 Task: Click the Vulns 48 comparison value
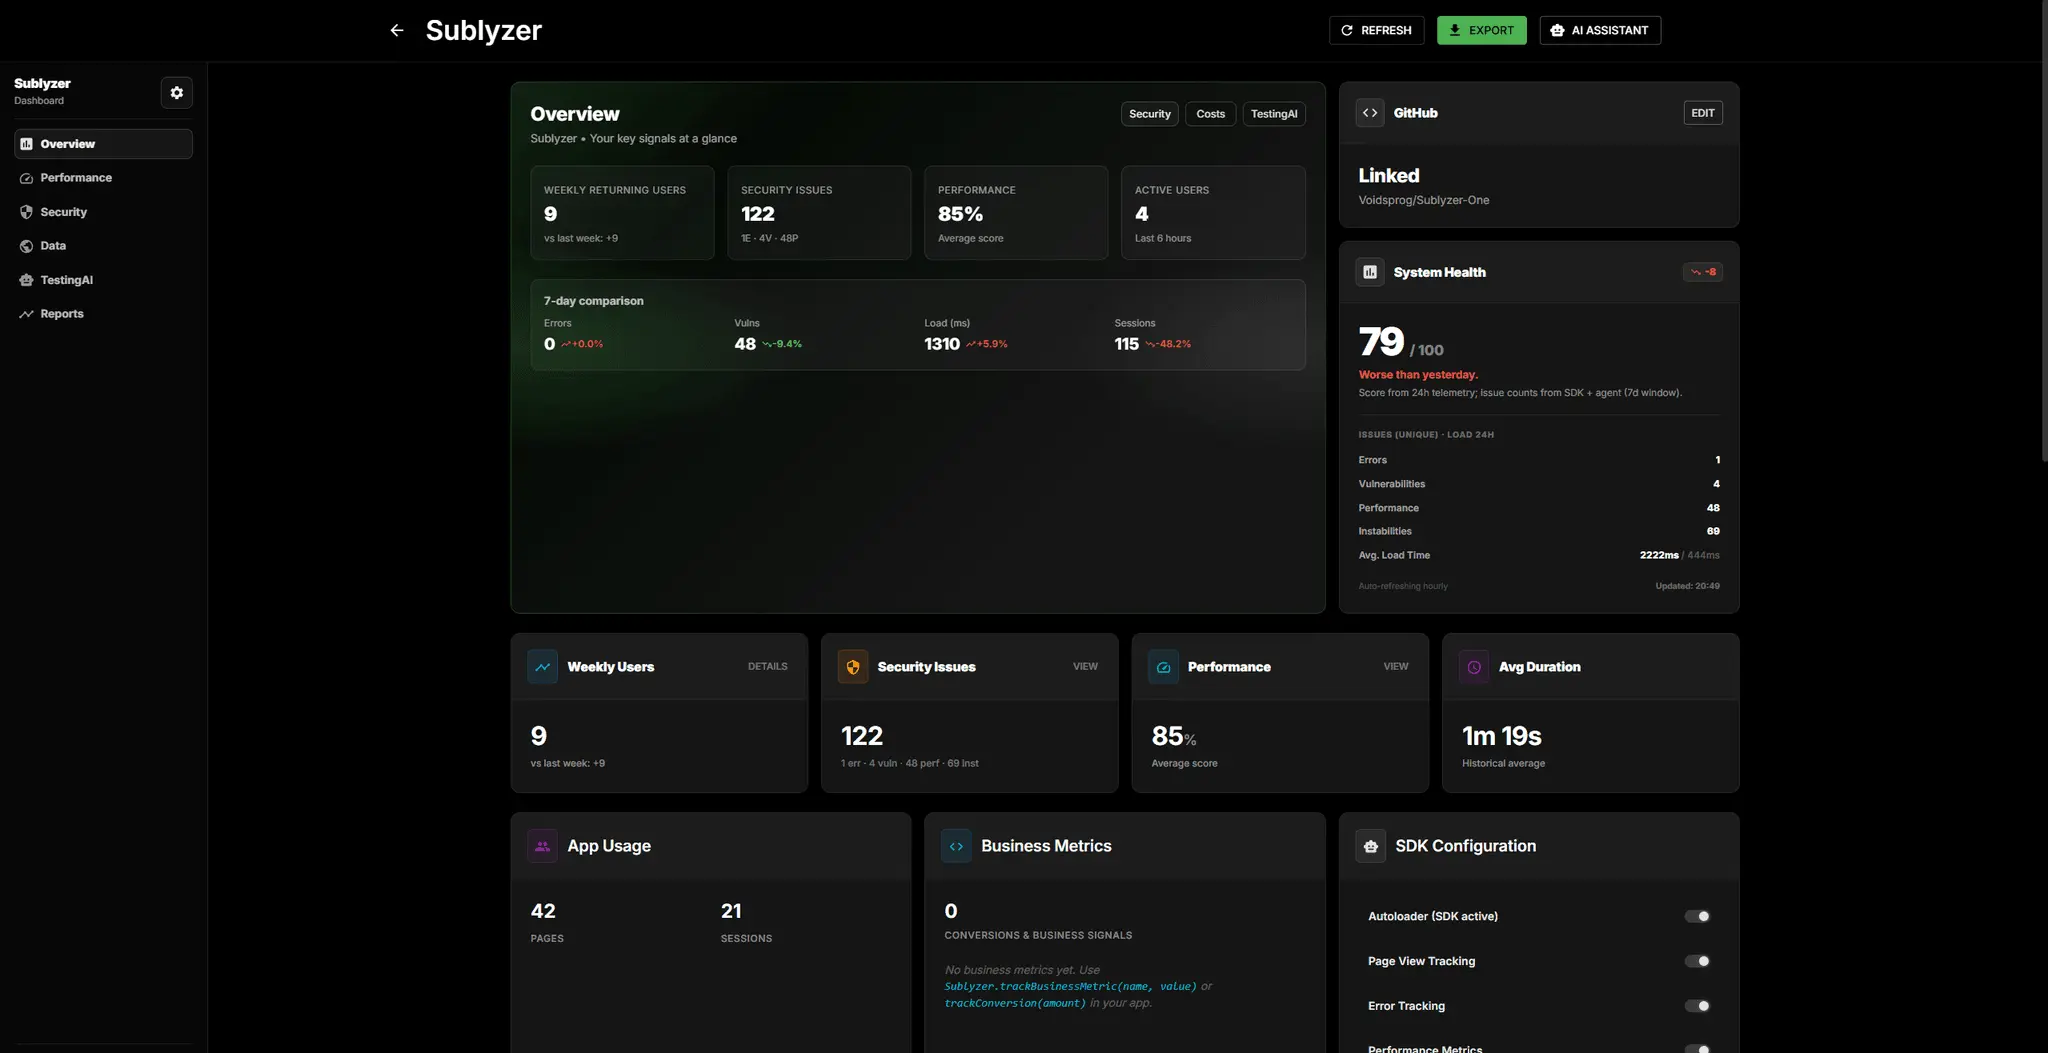tap(745, 344)
